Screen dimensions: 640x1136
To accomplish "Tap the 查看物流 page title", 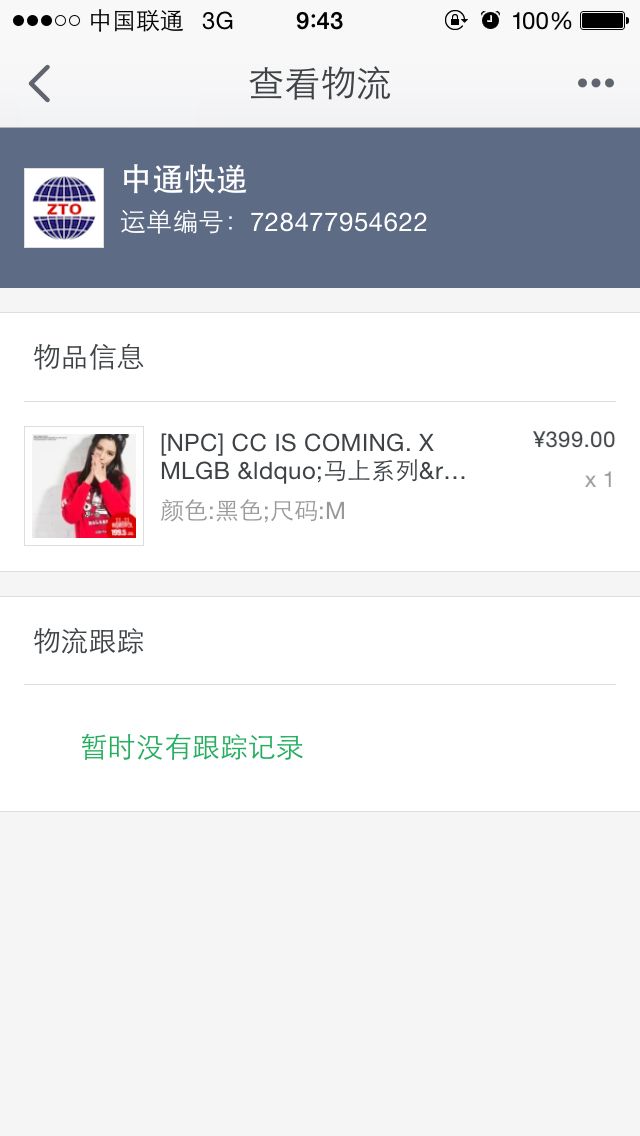I will click(x=320, y=84).
